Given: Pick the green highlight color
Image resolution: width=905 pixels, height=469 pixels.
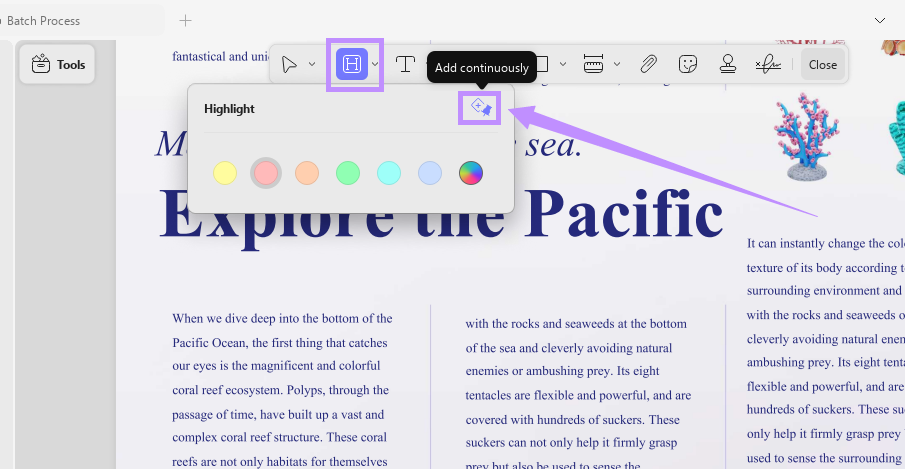Looking at the screenshot, I should coord(348,173).
